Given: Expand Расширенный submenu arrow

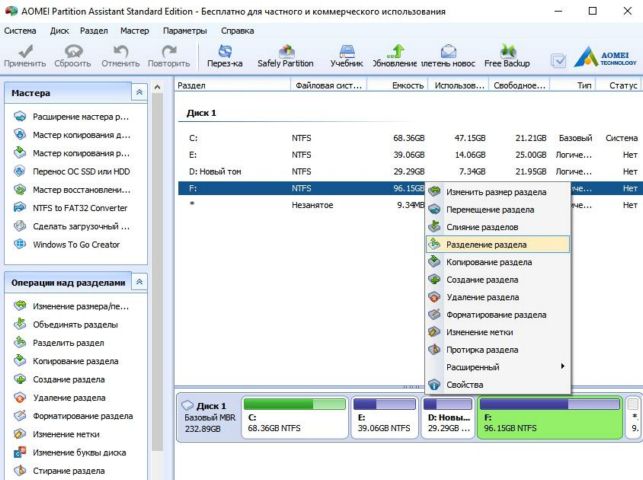Looking at the screenshot, I should [x=563, y=366].
